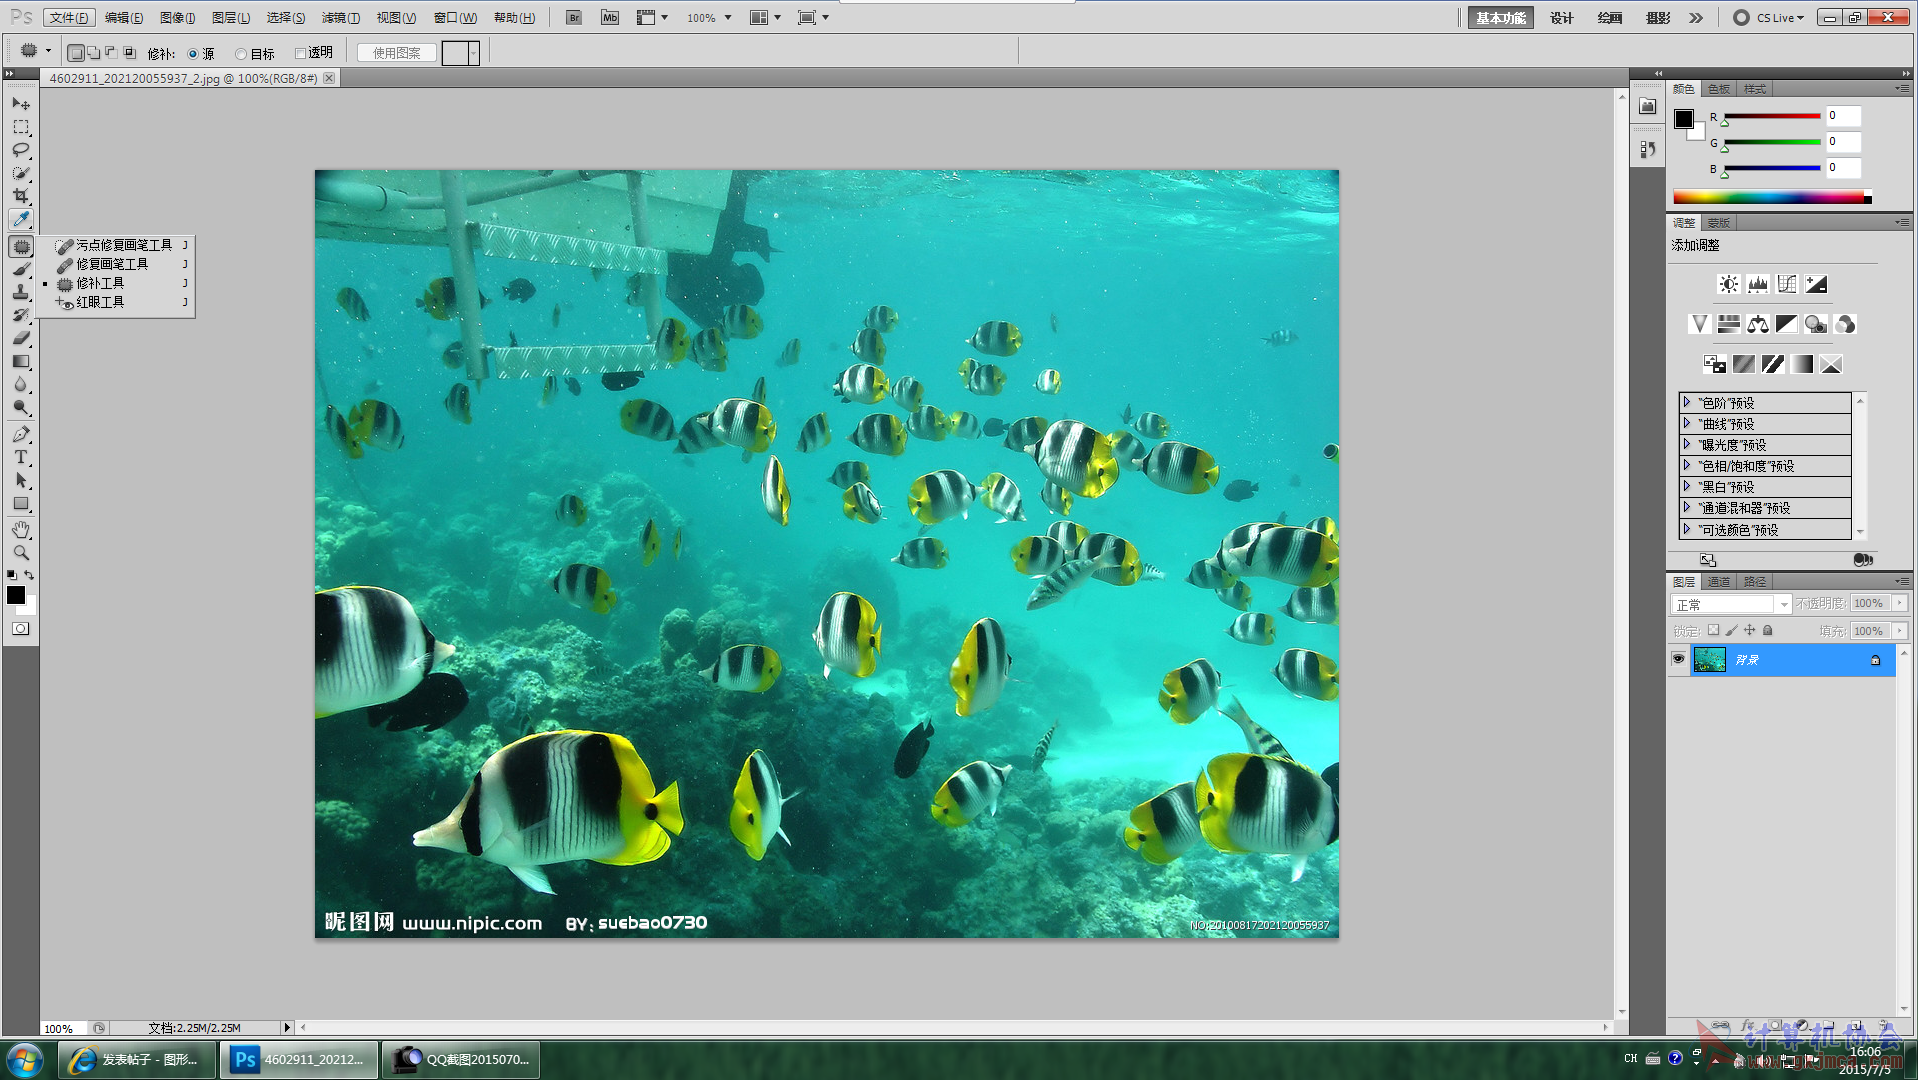
Task: Toggle new selection mode button
Action: (76, 53)
